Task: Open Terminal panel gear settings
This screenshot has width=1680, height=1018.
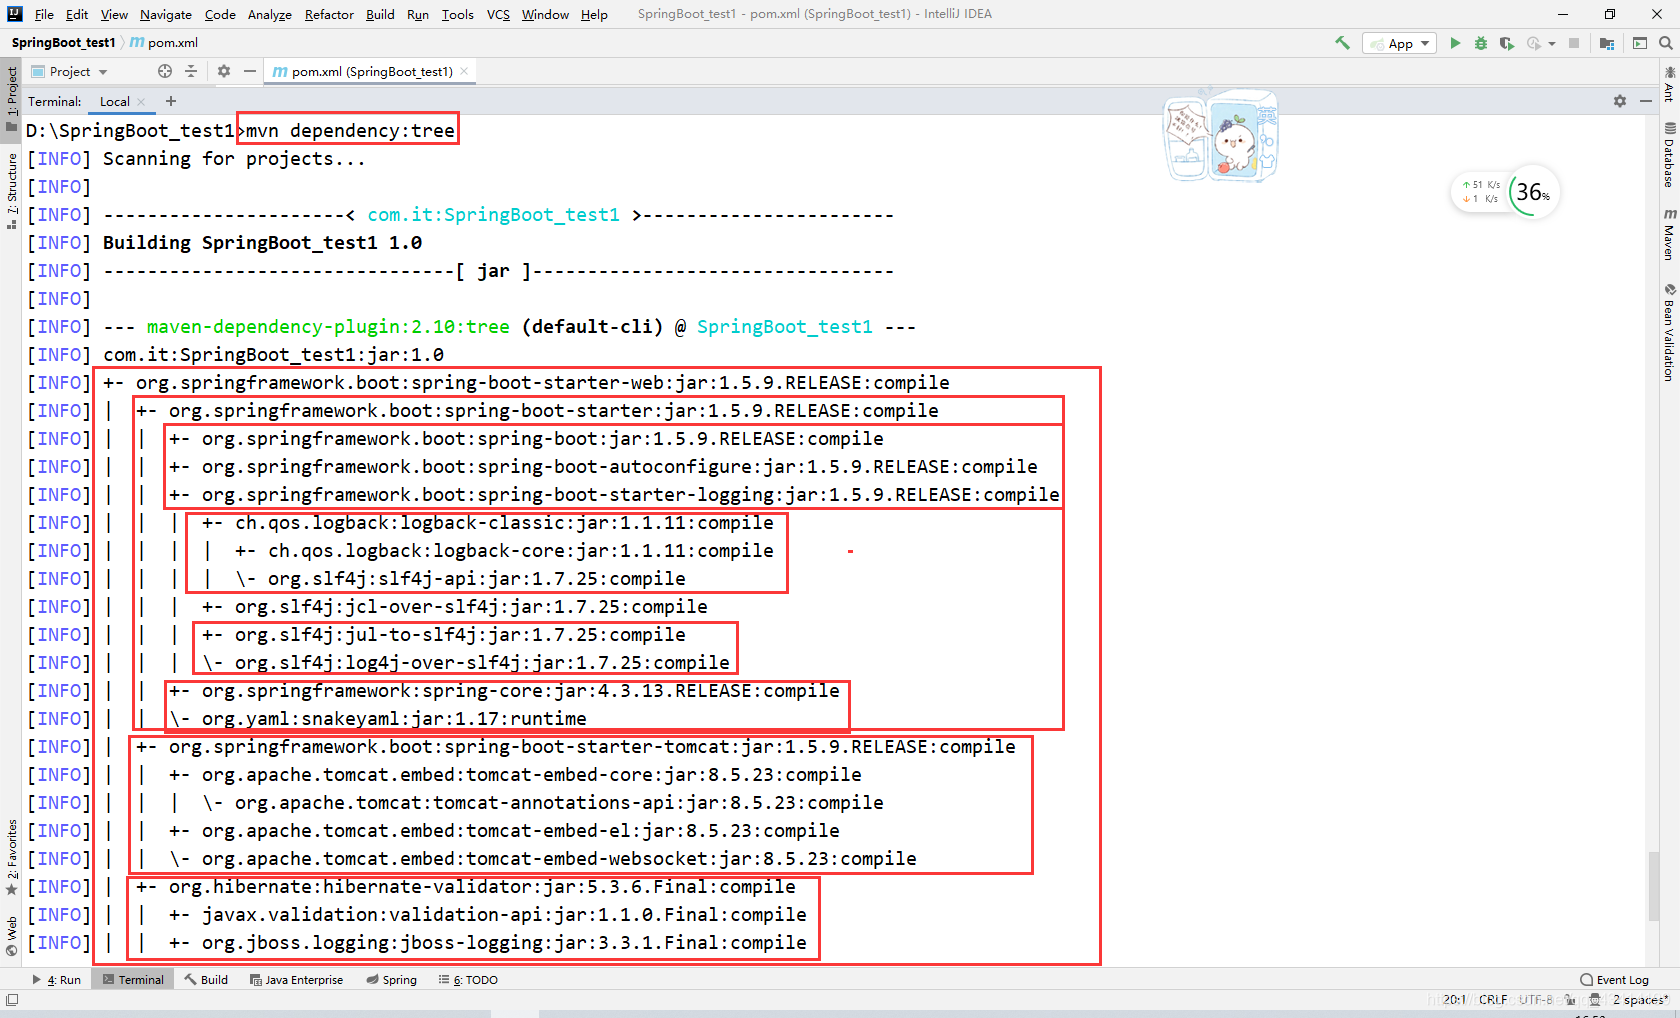Action: point(1620,101)
